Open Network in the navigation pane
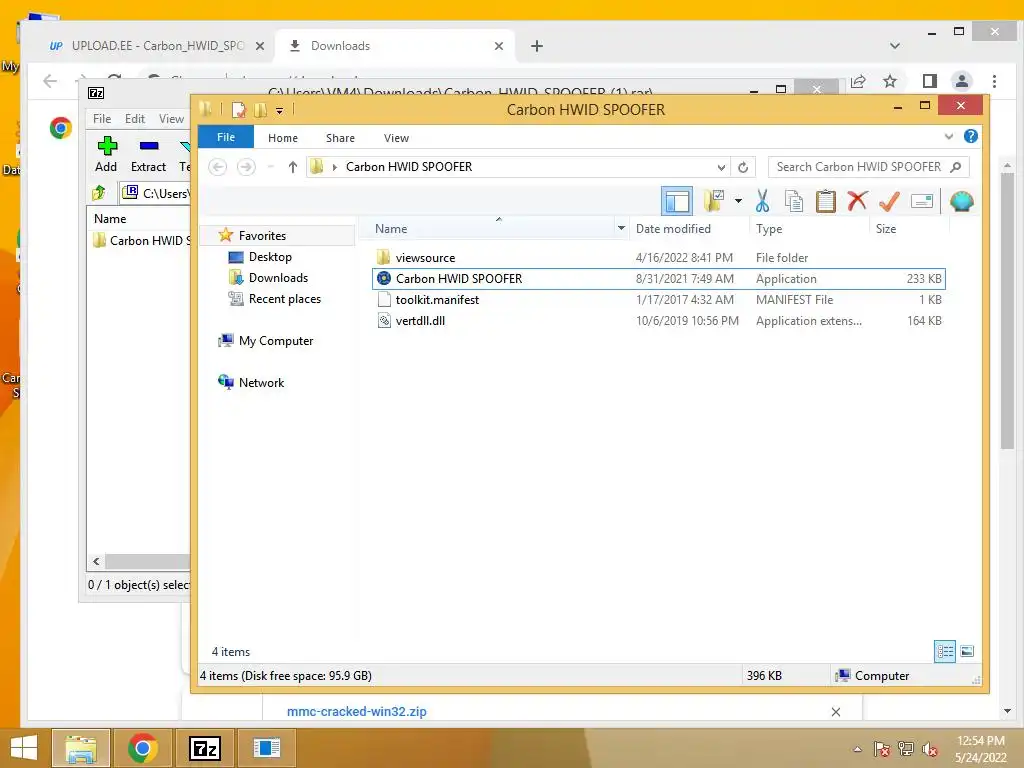The height and width of the screenshot is (768, 1024). 261,383
